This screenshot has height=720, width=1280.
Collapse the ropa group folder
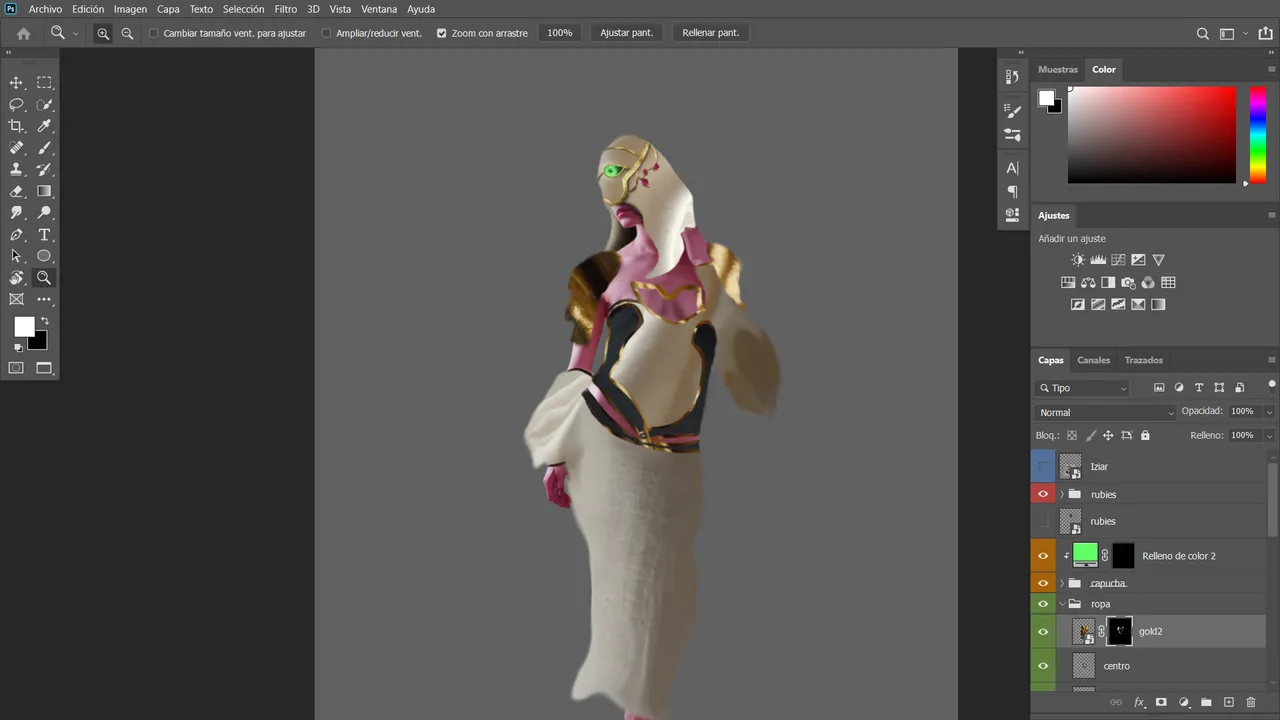(1062, 604)
